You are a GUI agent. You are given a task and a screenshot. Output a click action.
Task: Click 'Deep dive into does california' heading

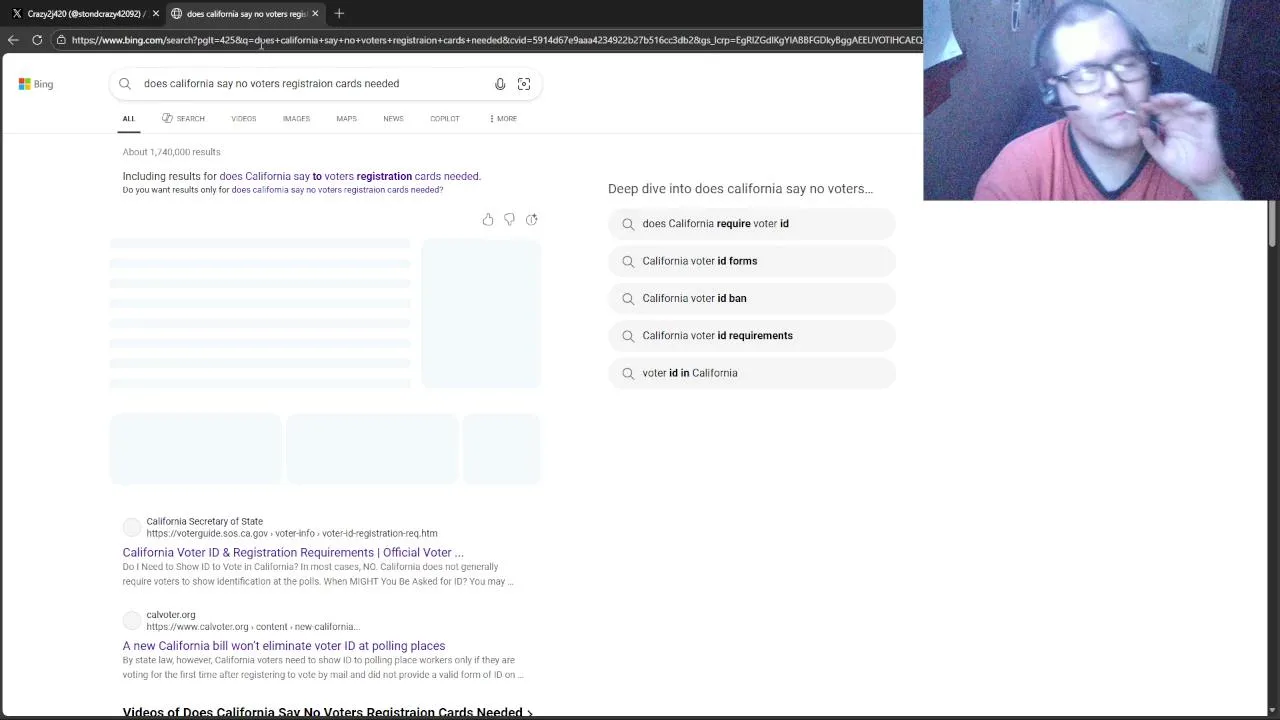coord(740,189)
